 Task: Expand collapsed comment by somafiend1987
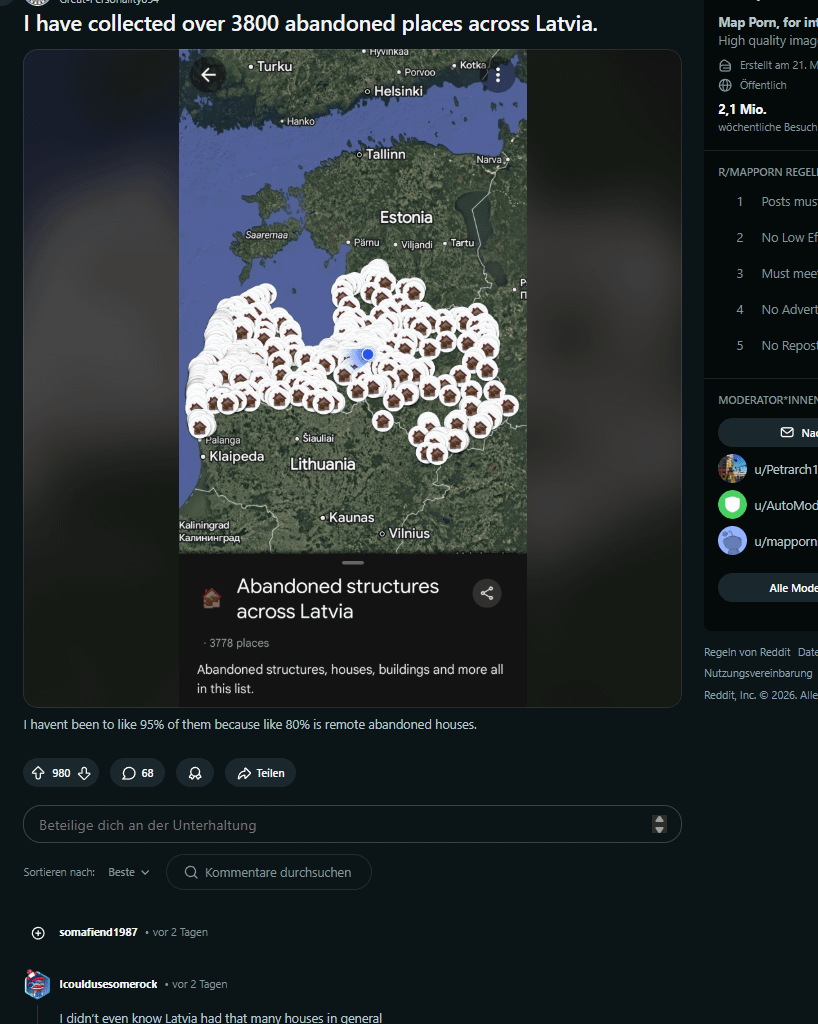pos(38,932)
